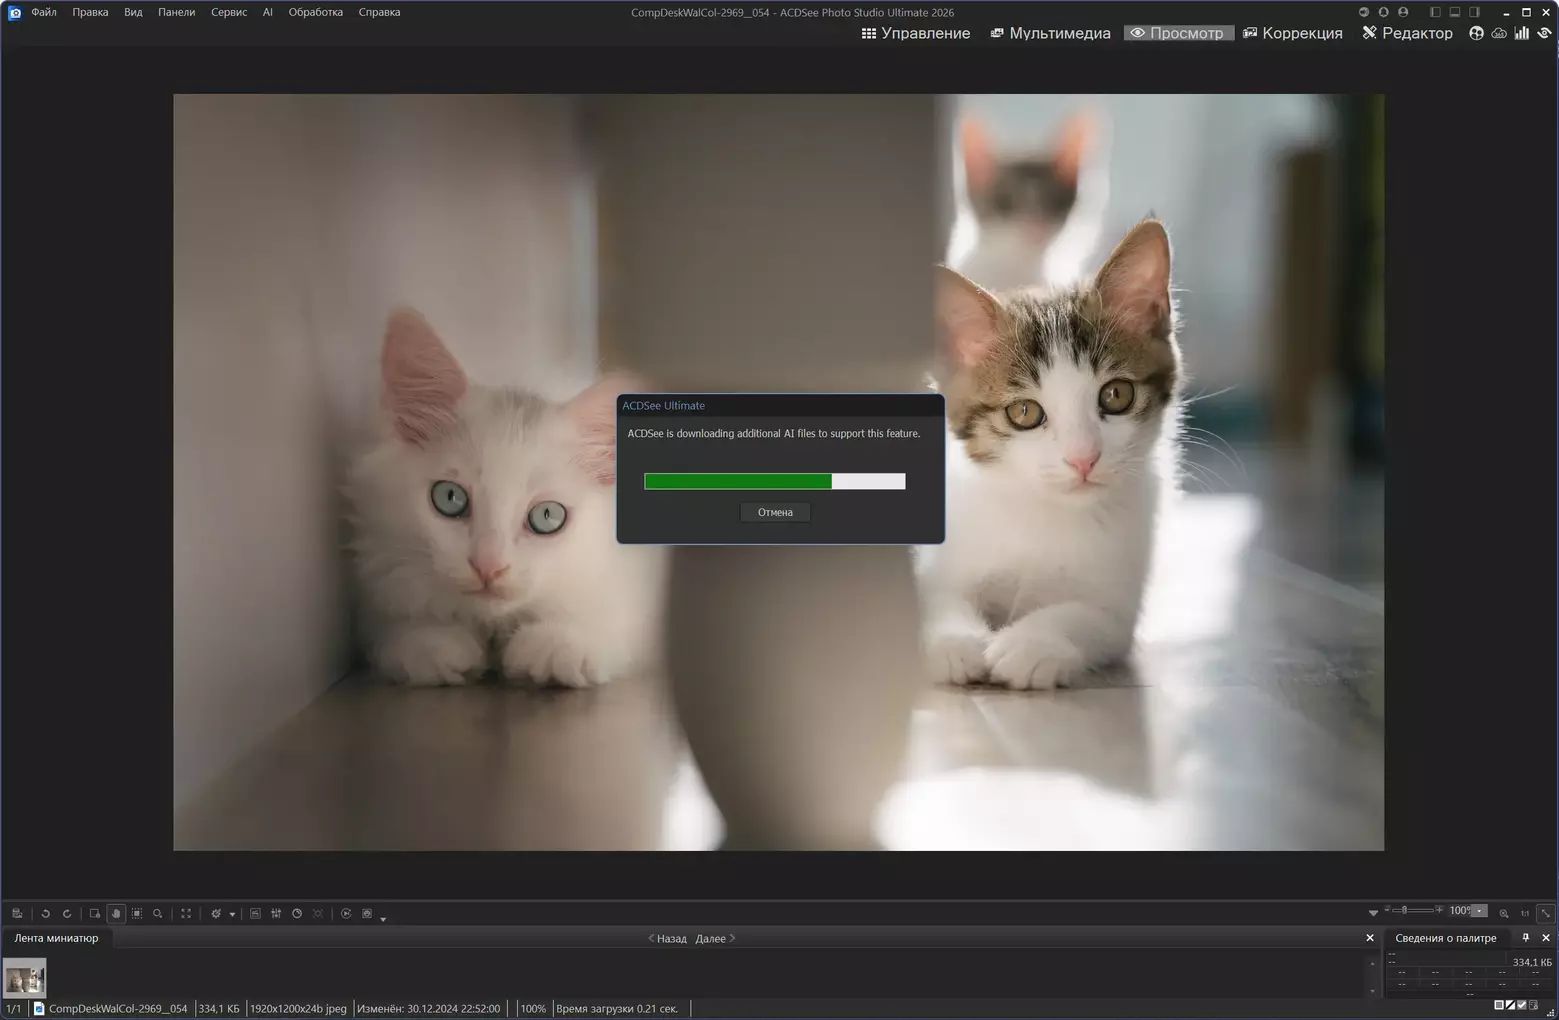Open the 365 cloud mode icon
Screen dimensions: 1559x1020
click(1499, 33)
